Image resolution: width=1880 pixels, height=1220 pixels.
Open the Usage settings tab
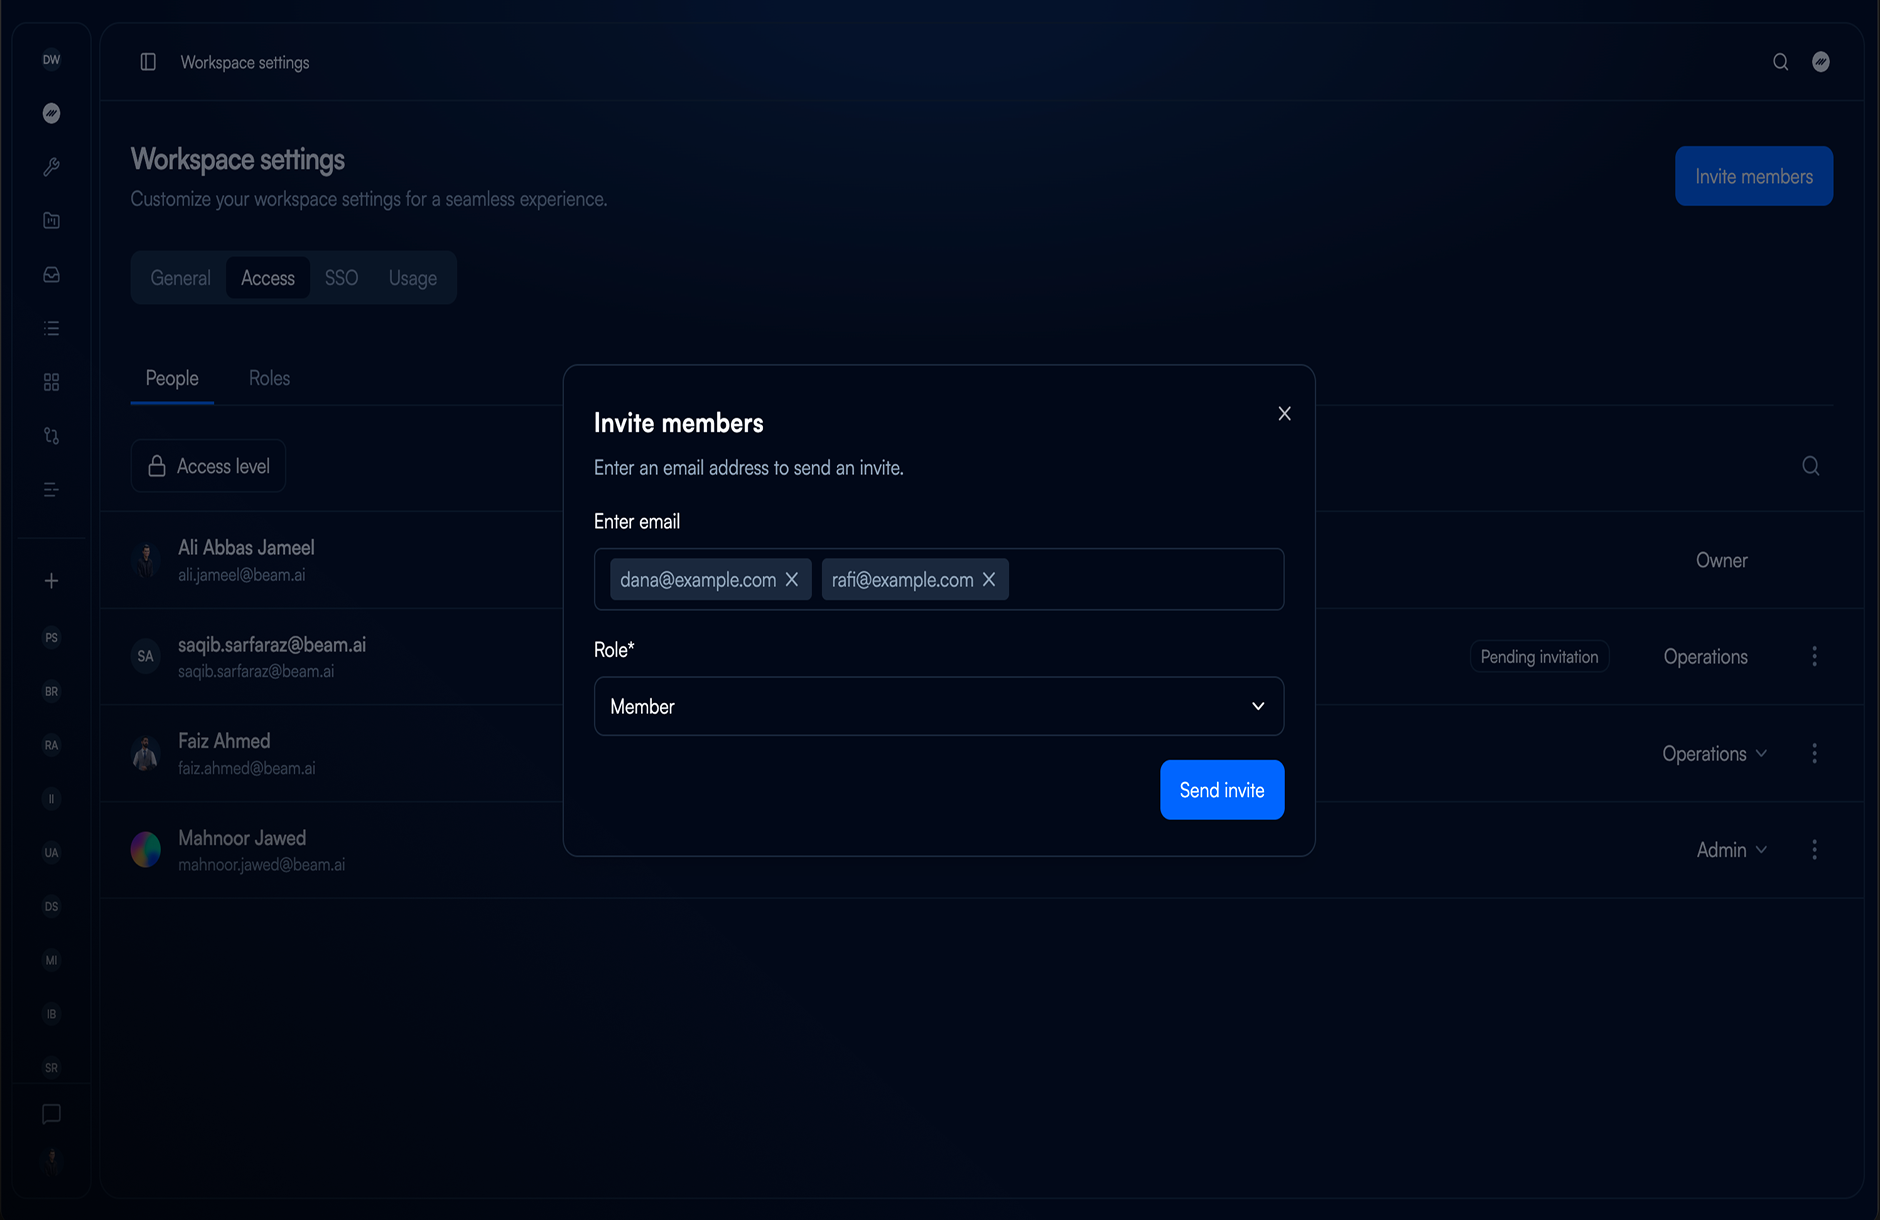click(413, 278)
